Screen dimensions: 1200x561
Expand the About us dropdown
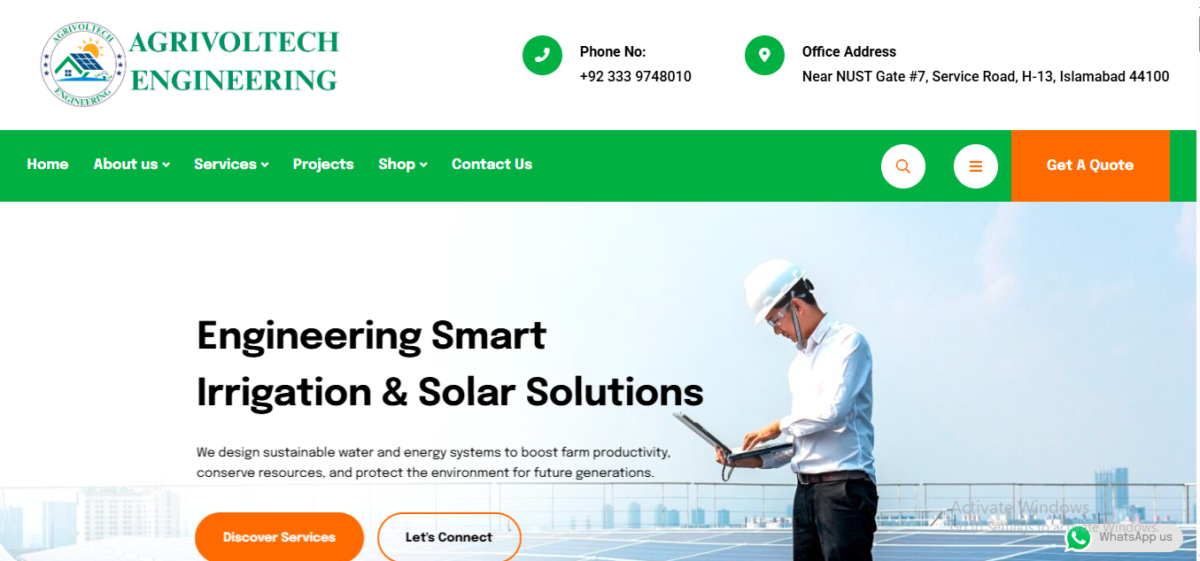pos(131,164)
